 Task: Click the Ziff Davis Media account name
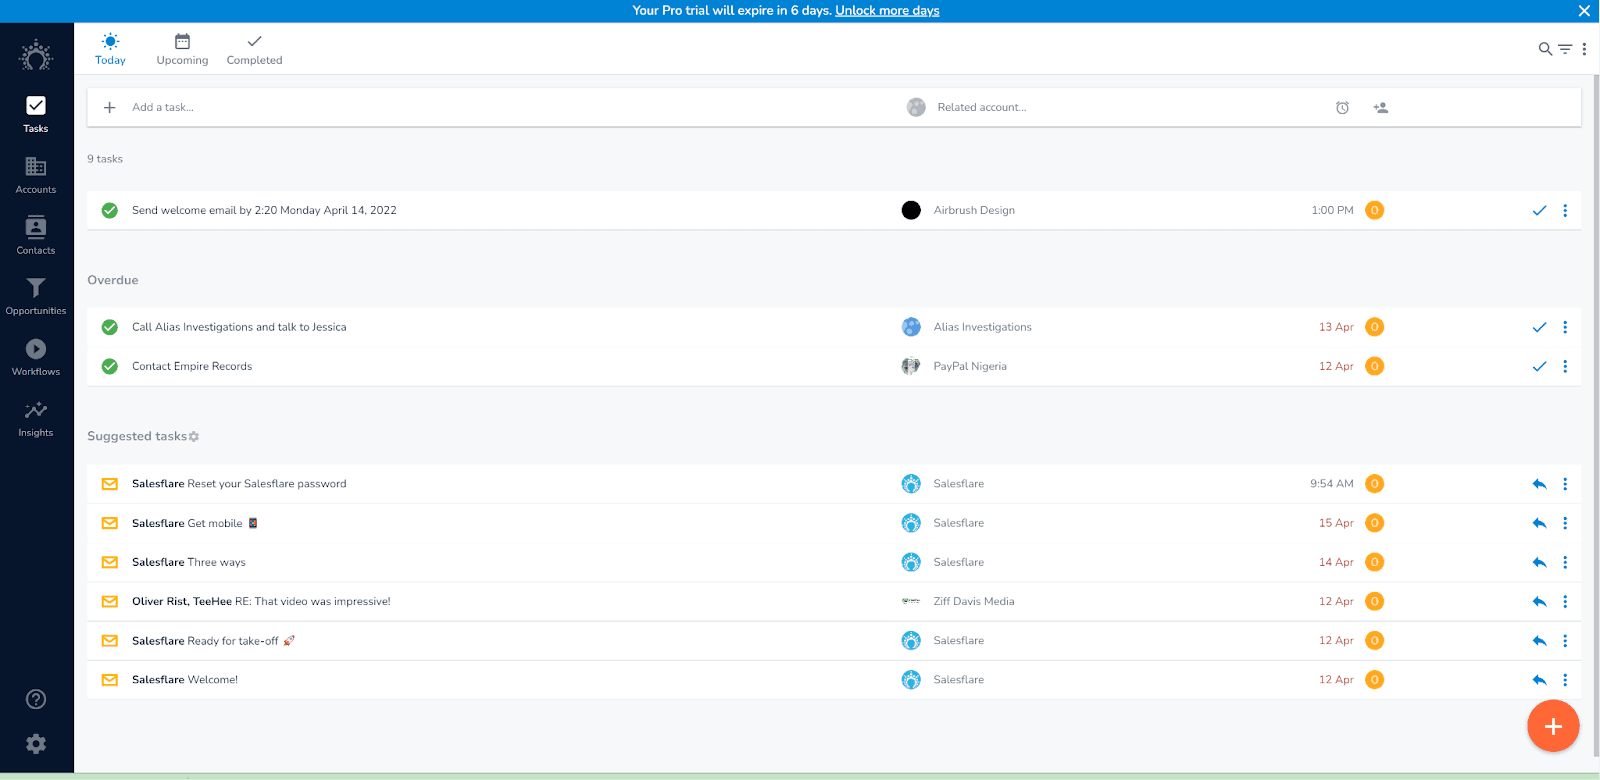point(974,601)
